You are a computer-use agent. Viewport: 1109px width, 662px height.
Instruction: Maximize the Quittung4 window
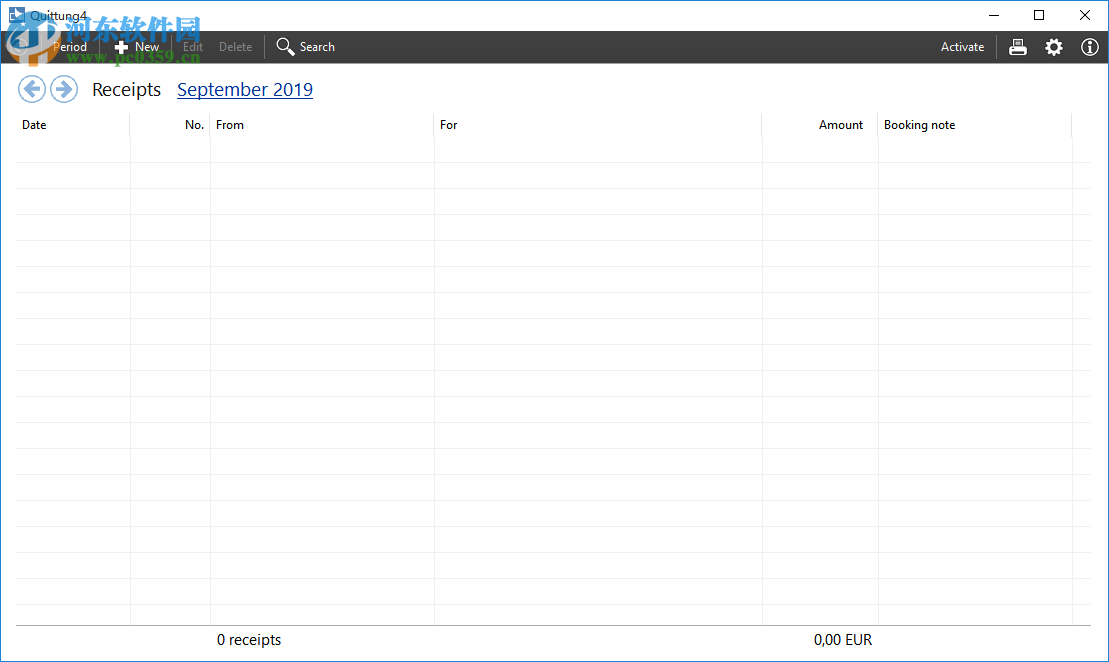coord(1039,15)
